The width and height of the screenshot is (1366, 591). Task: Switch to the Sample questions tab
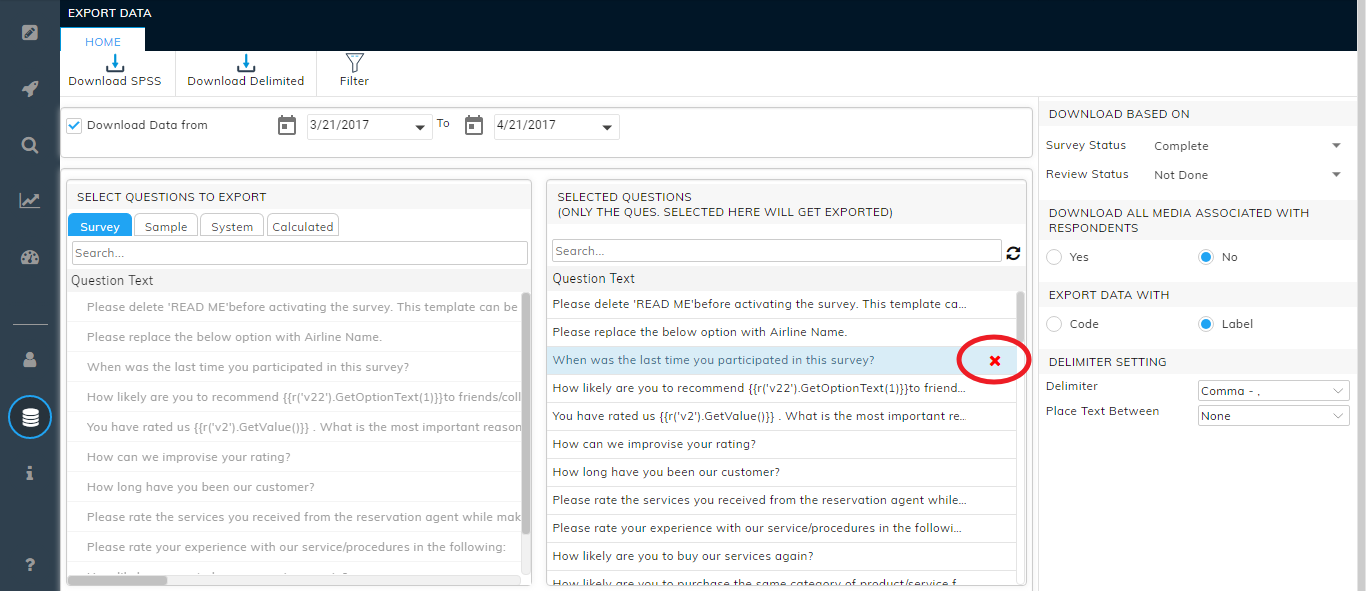pyautogui.click(x=166, y=226)
